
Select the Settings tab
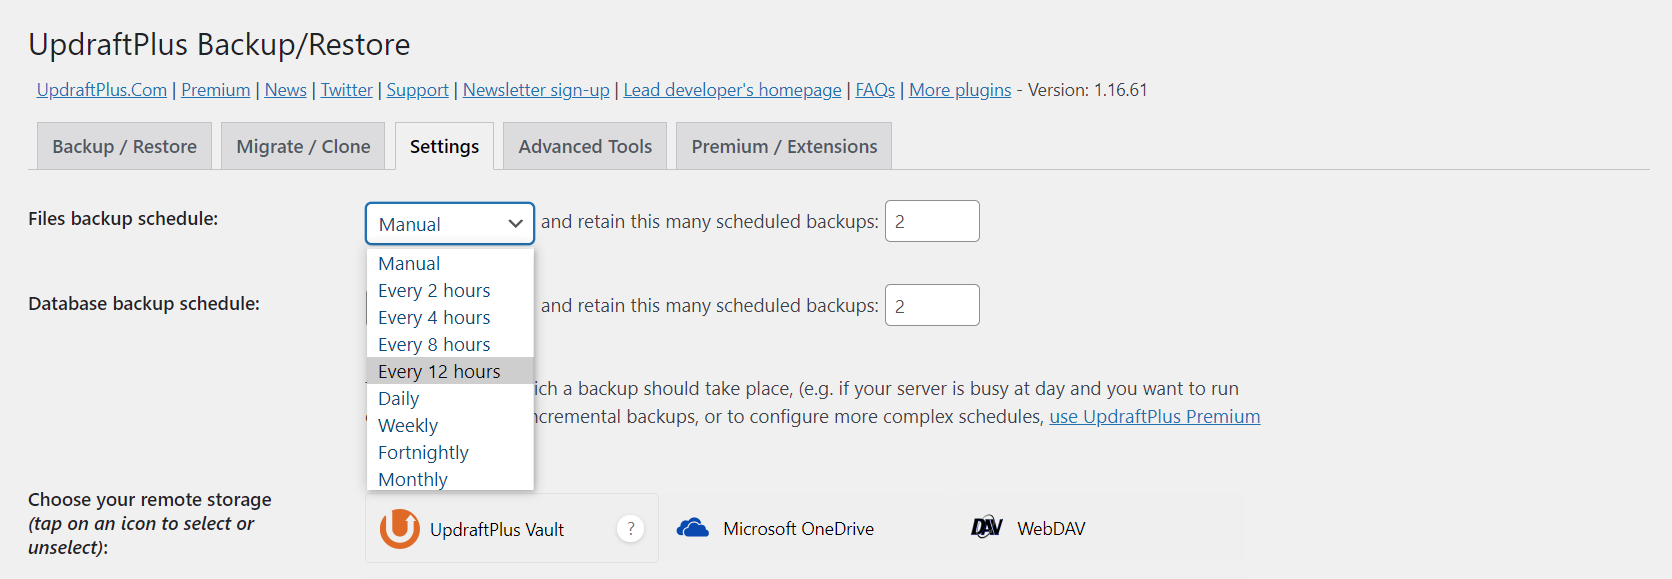click(444, 146)
